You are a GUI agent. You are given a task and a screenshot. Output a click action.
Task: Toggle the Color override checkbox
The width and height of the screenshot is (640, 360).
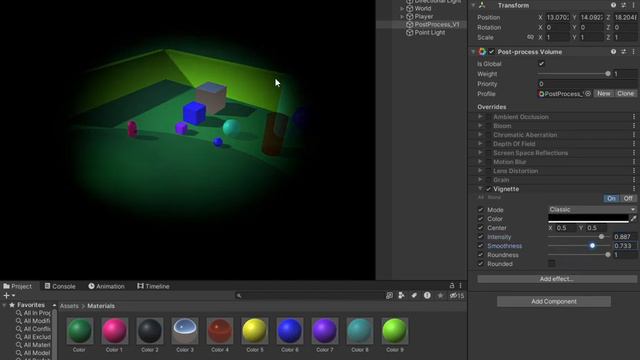480,219
